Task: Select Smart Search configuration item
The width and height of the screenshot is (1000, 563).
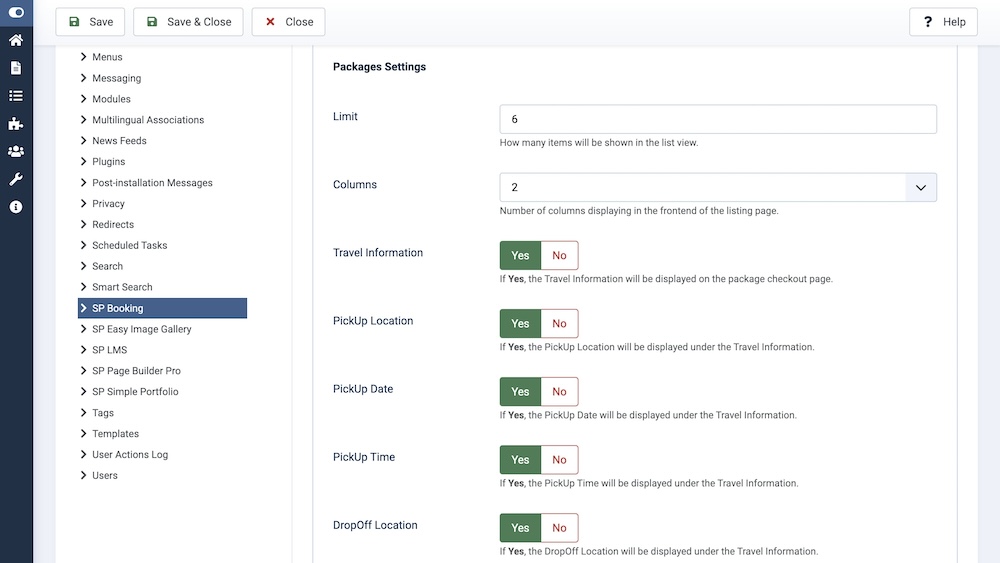Action: click(122, 287)
